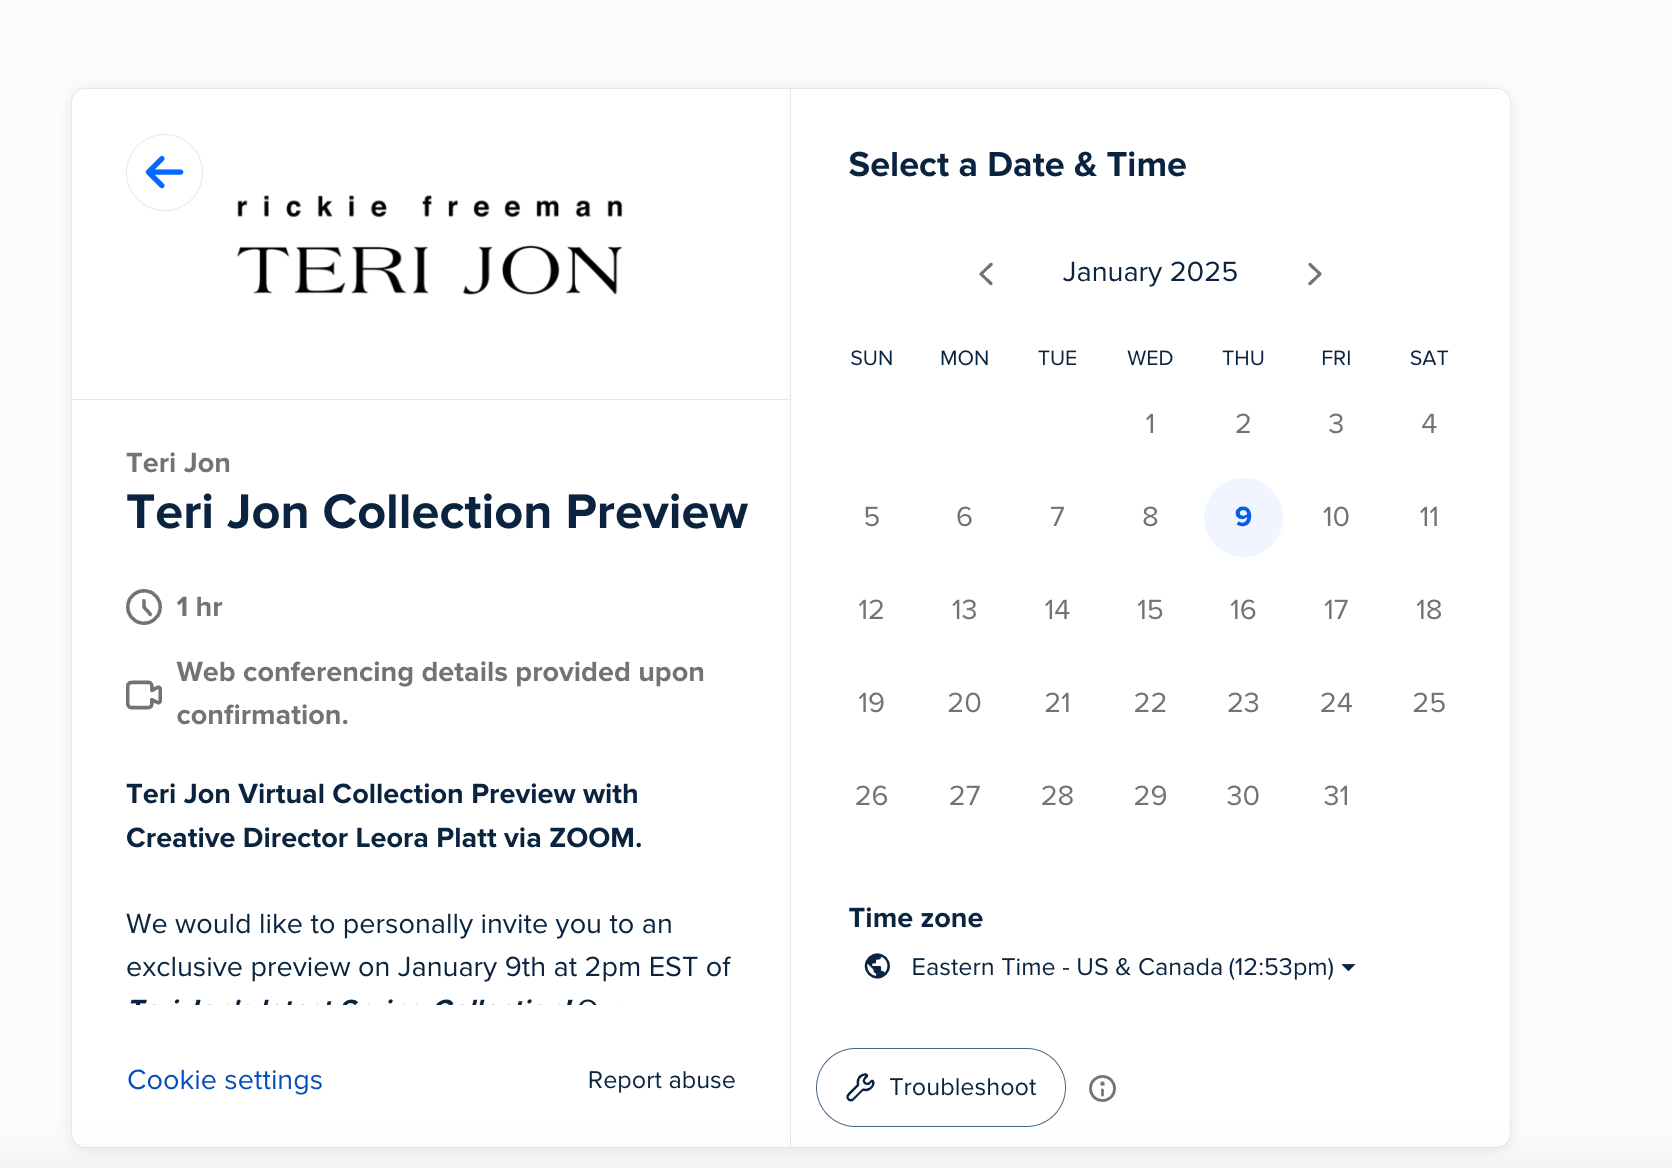The height and width of the screenshot is (1168, 1672).
Task: Click the Troubleshoot button
Action: tap(941, 1087)
